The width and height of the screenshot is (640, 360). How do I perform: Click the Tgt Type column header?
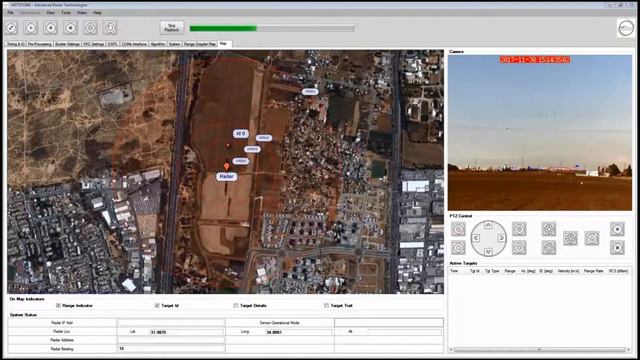492,271
